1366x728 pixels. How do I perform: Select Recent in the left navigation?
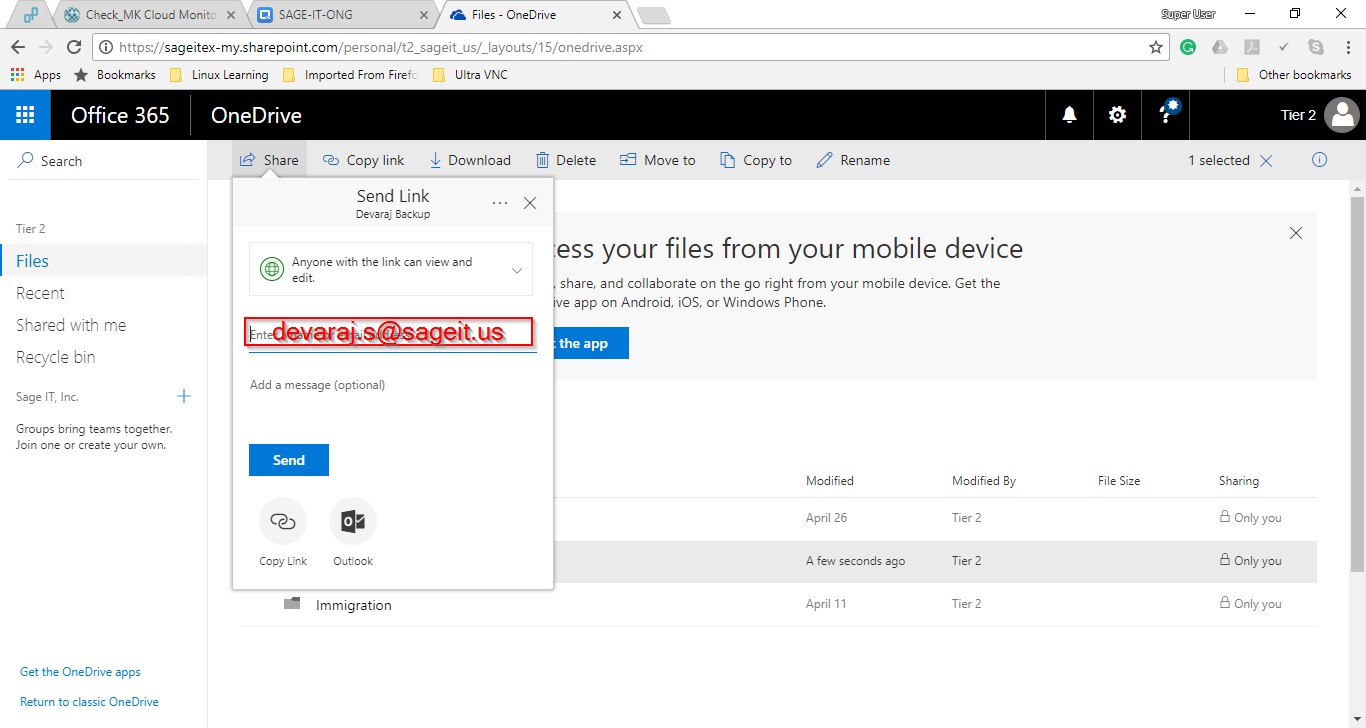(x=40, y=293)
